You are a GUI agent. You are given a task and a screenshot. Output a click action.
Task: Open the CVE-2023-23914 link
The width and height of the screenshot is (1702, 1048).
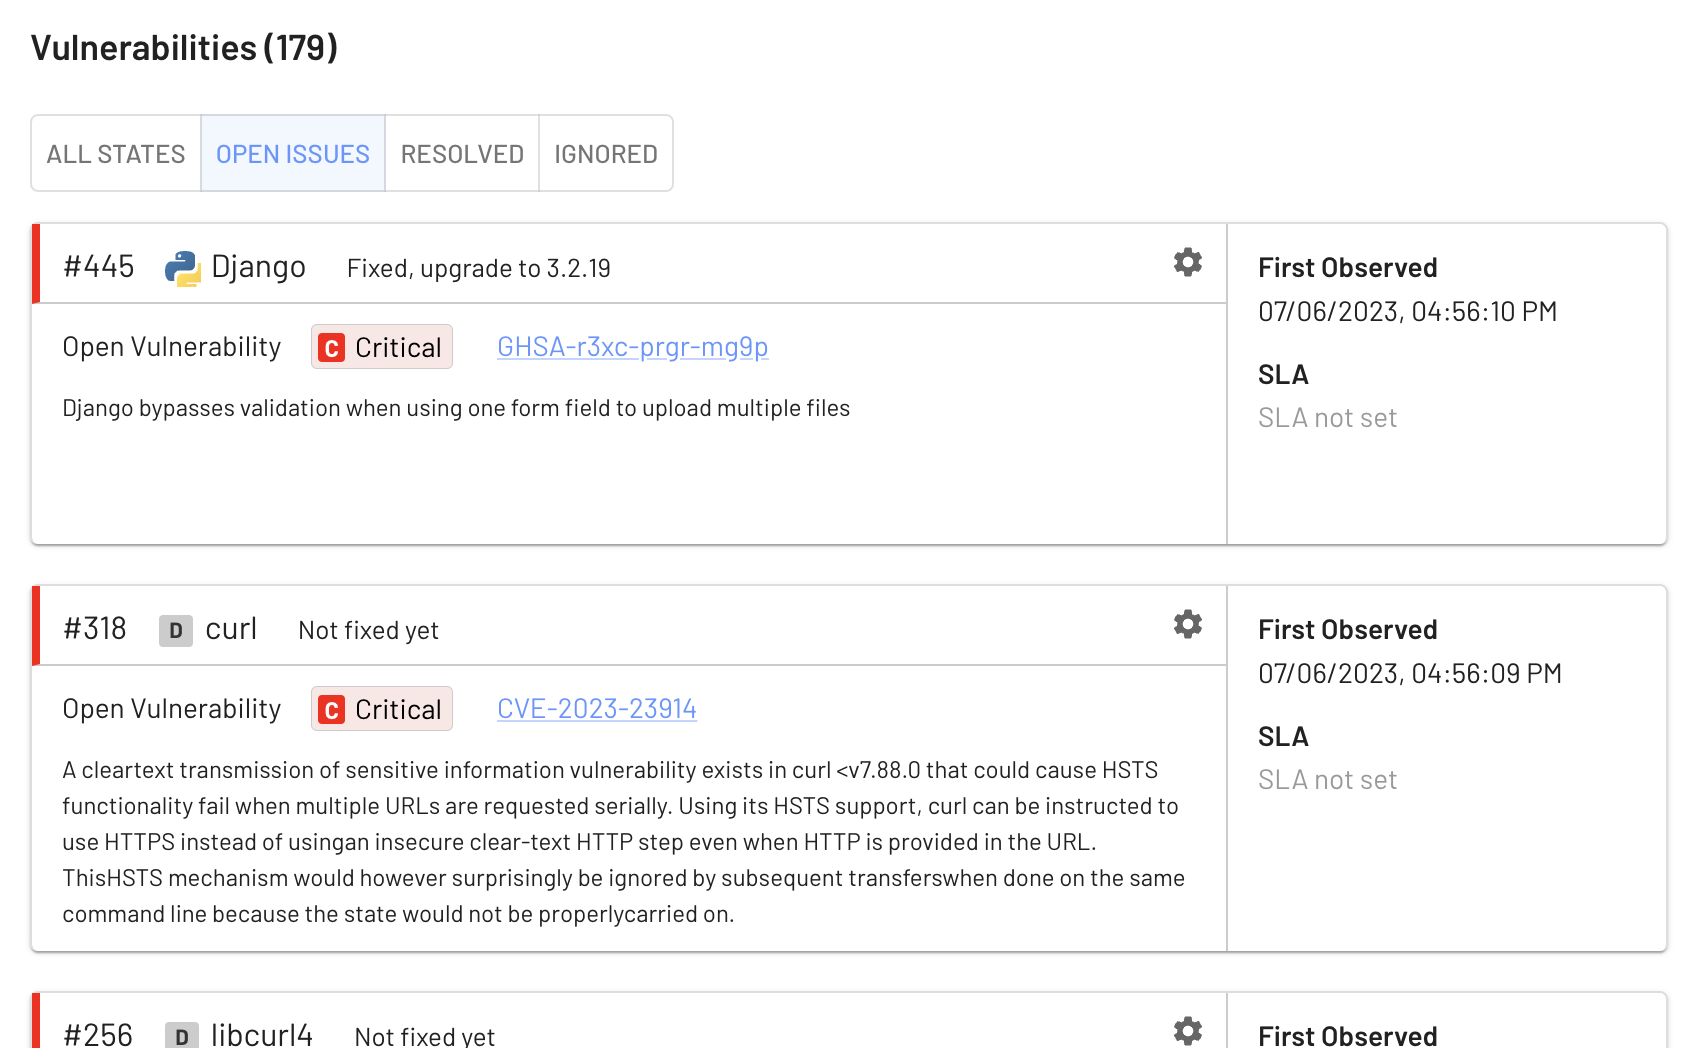coord(596,709)
